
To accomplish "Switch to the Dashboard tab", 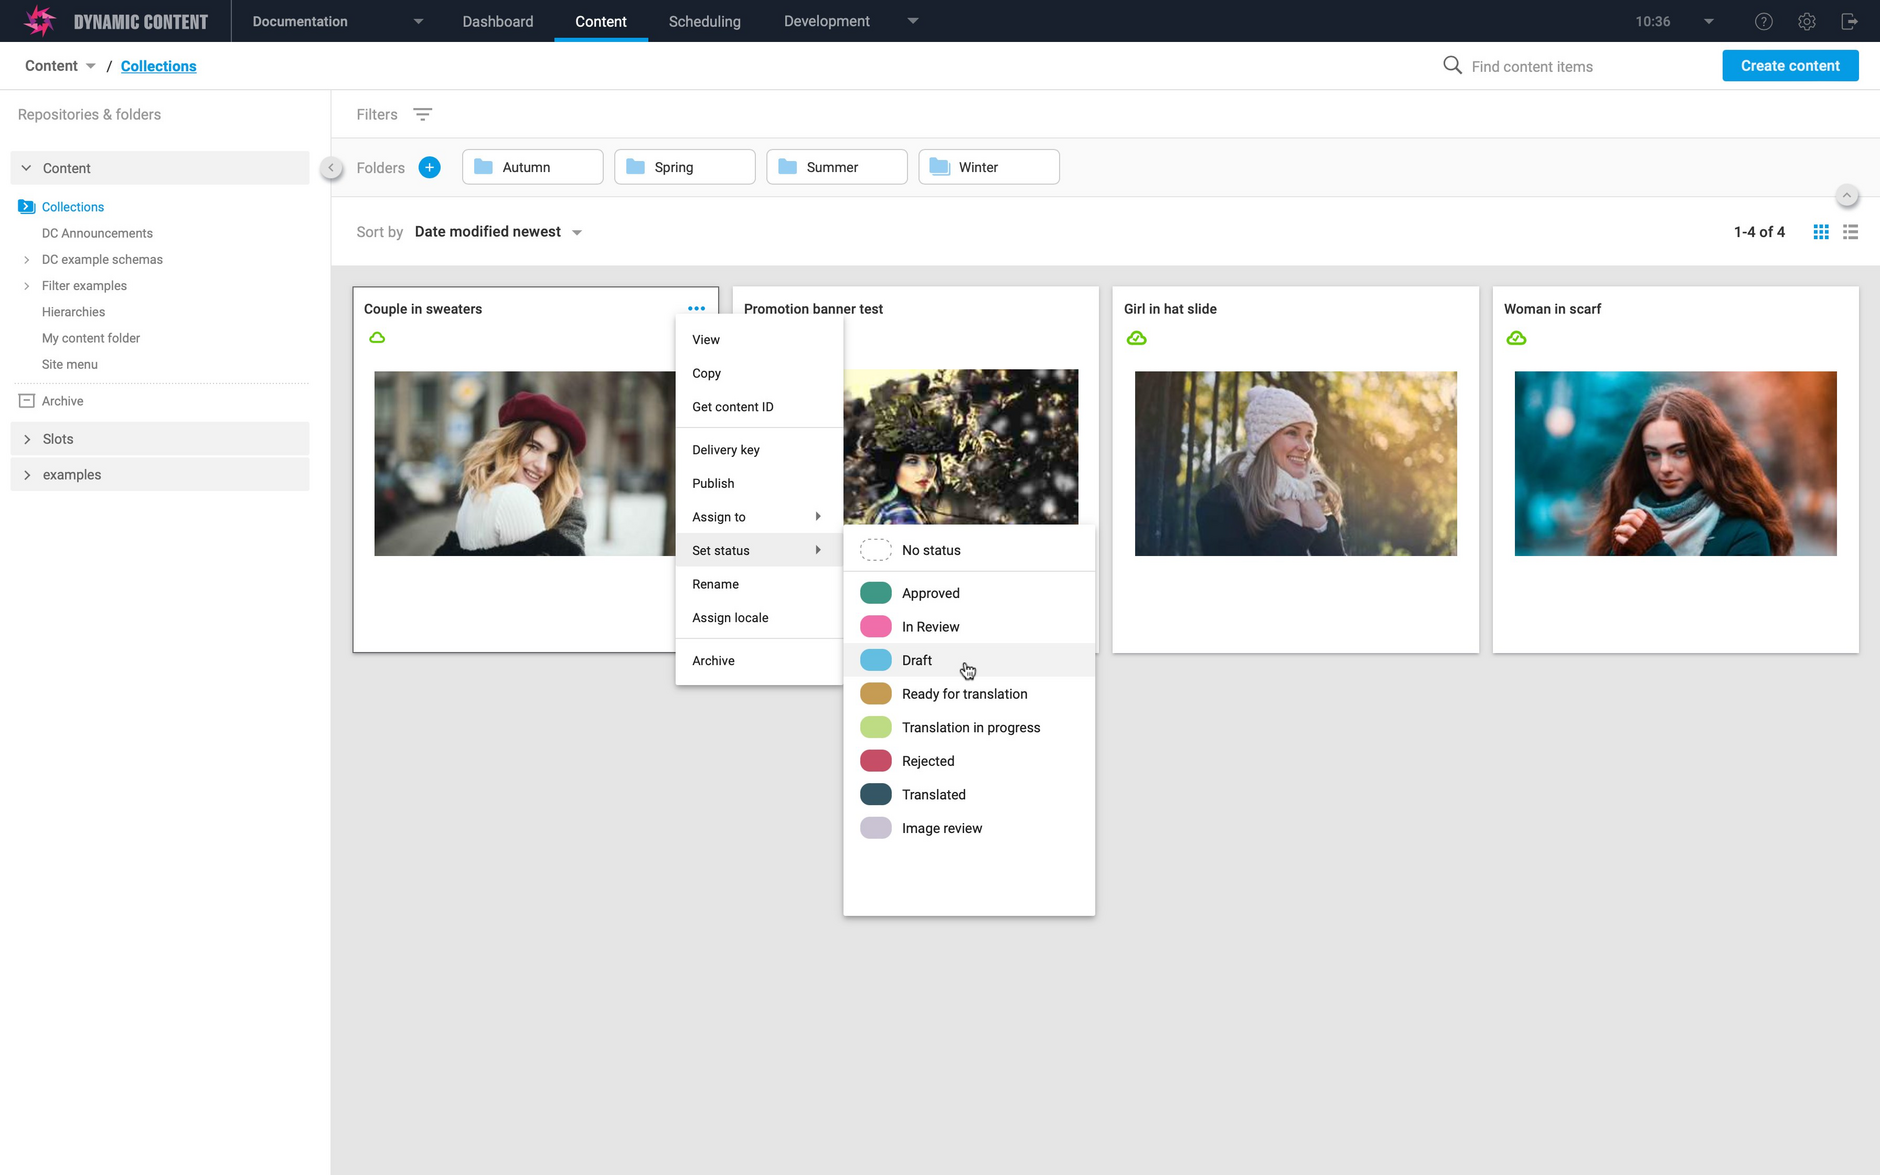I will tap(498, 21).
